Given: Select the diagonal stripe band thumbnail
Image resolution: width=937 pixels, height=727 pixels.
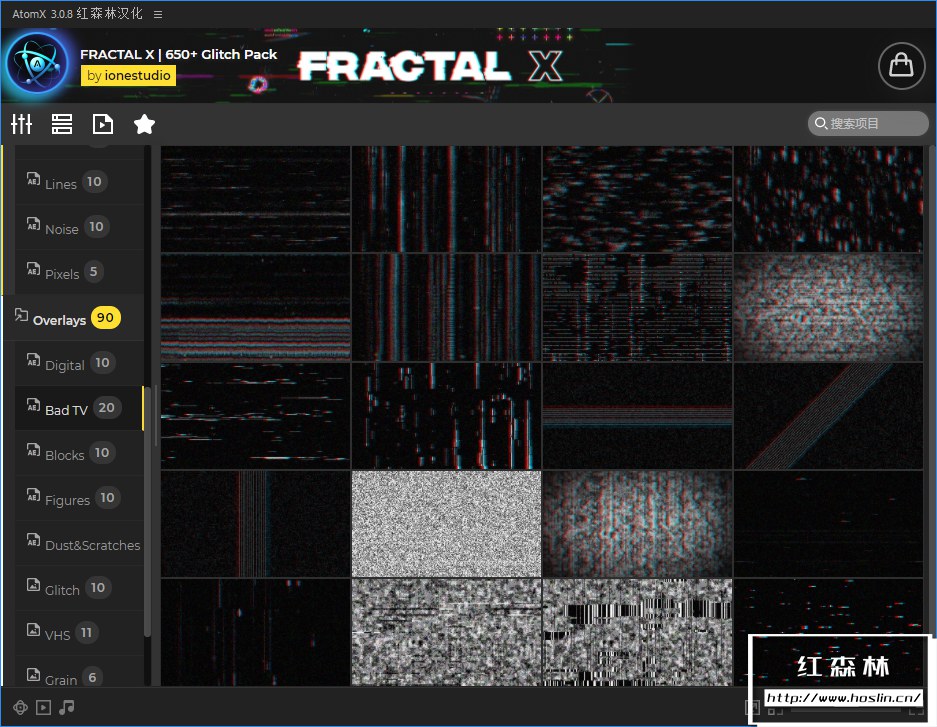Looking at the screenshot, I should 828,416.
